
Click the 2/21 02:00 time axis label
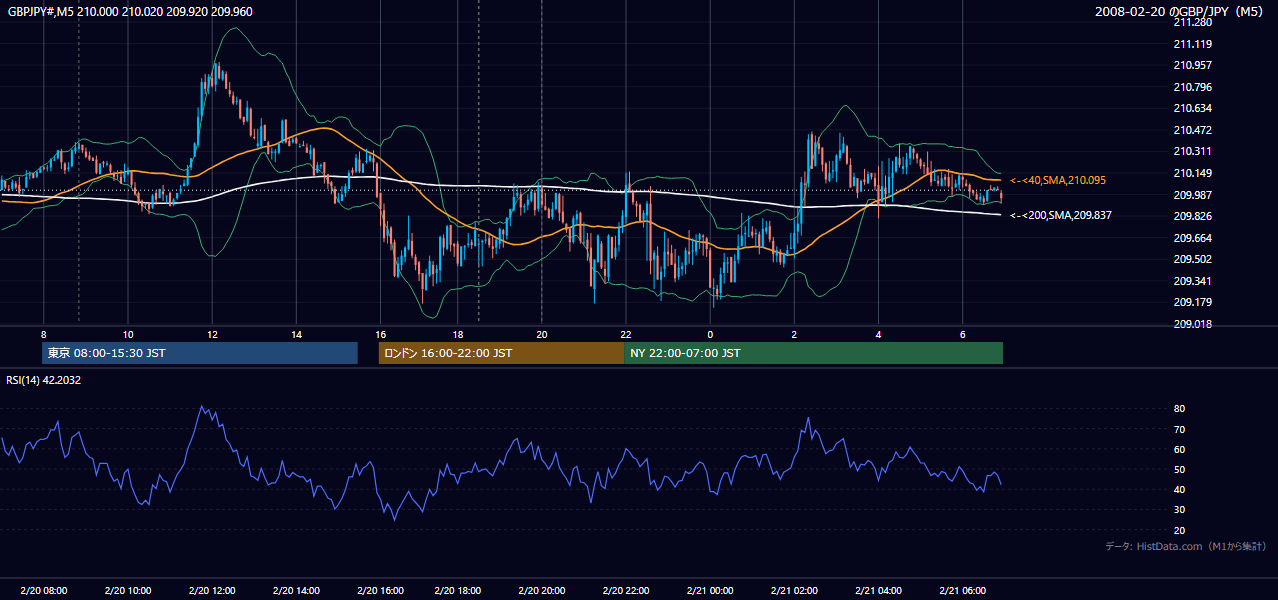(x=794, y=590)
